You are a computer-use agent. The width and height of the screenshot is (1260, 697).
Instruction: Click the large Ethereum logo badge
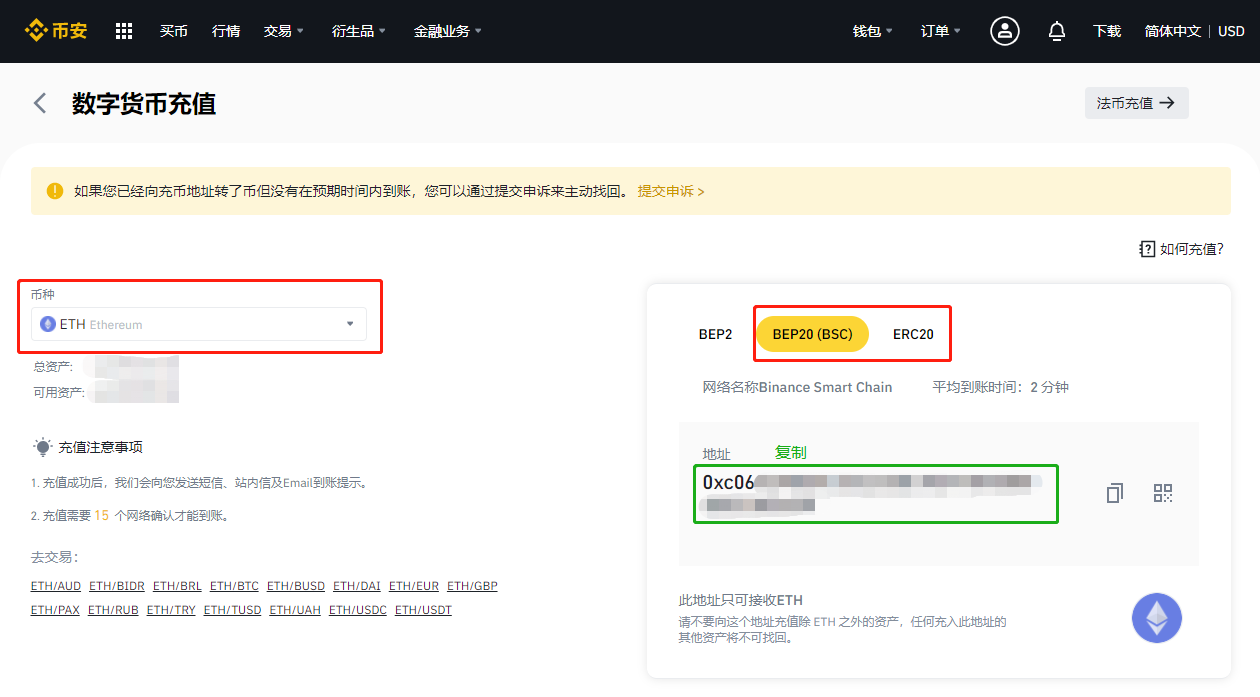click(1157, 618)
